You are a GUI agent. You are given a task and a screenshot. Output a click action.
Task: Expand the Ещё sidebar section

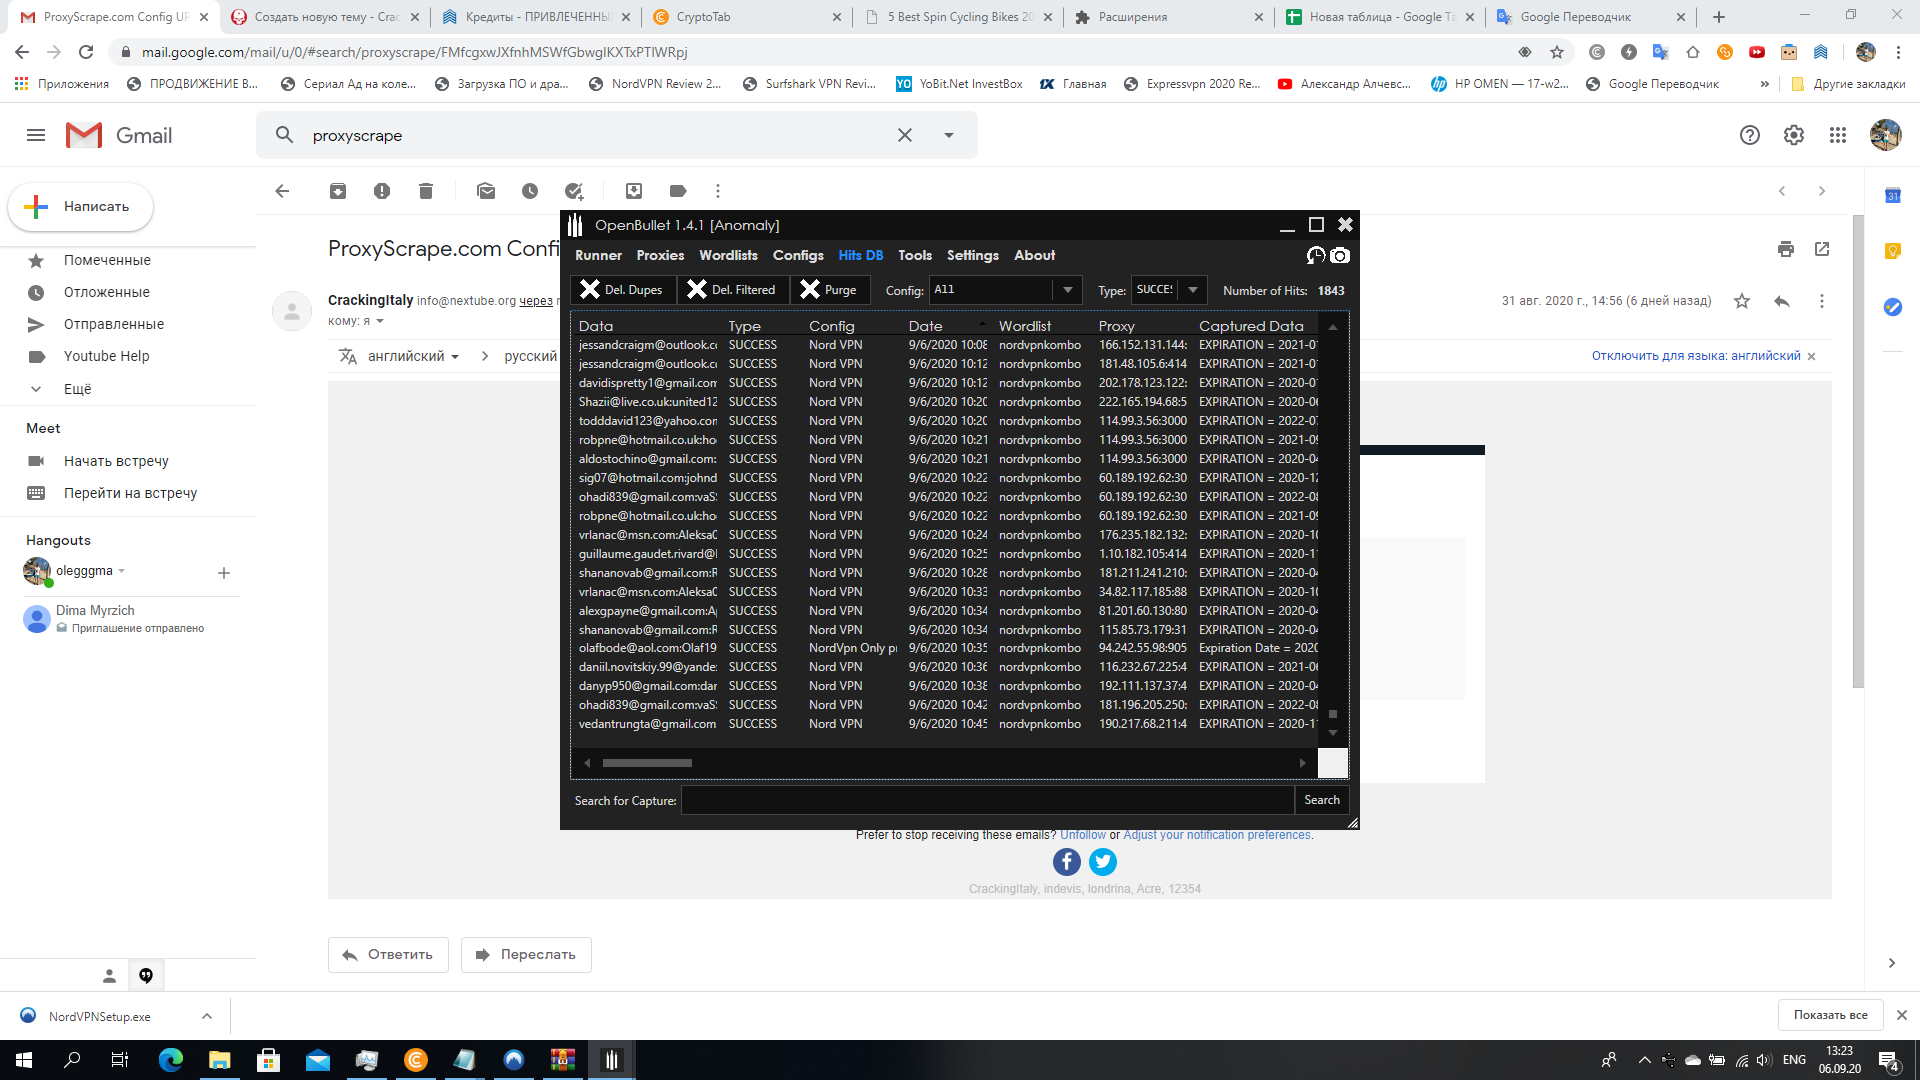(77, 389)
